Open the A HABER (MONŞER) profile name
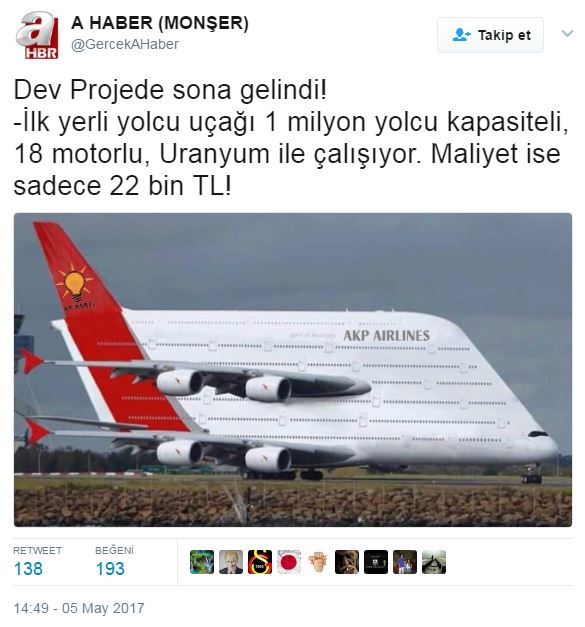Image resolution: width=585 pixels, height=627 pixels. pos(160,23)
